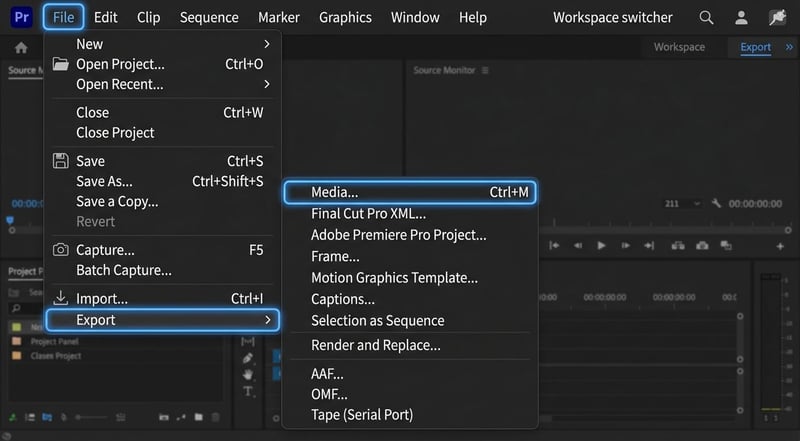
Task: Open the Help menu
Action: (472, 17)
